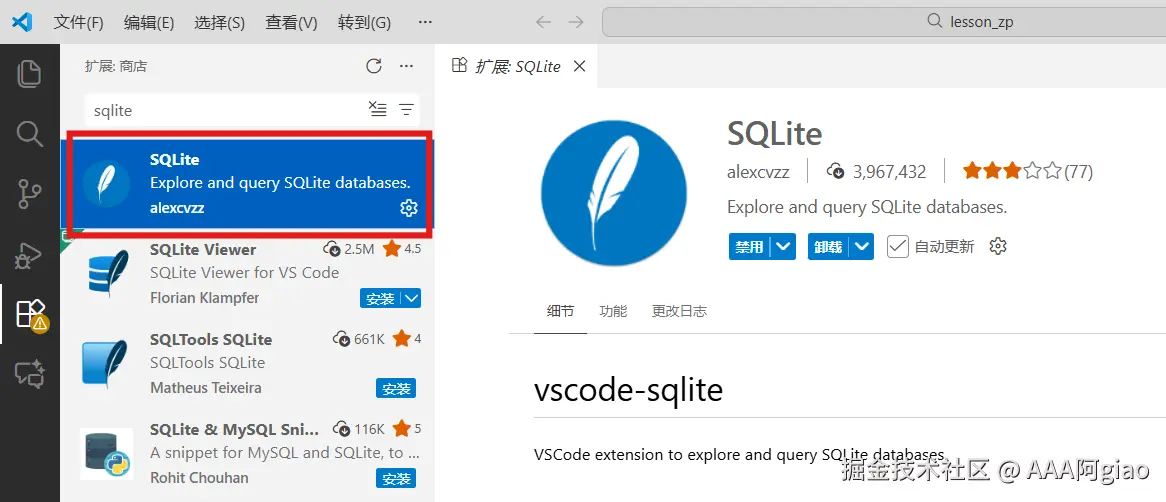Image resolution: width=1166 pixels, height=502 pixels.
Task: Open the Edit (编辑) menu
Action: tap(149, 22)
